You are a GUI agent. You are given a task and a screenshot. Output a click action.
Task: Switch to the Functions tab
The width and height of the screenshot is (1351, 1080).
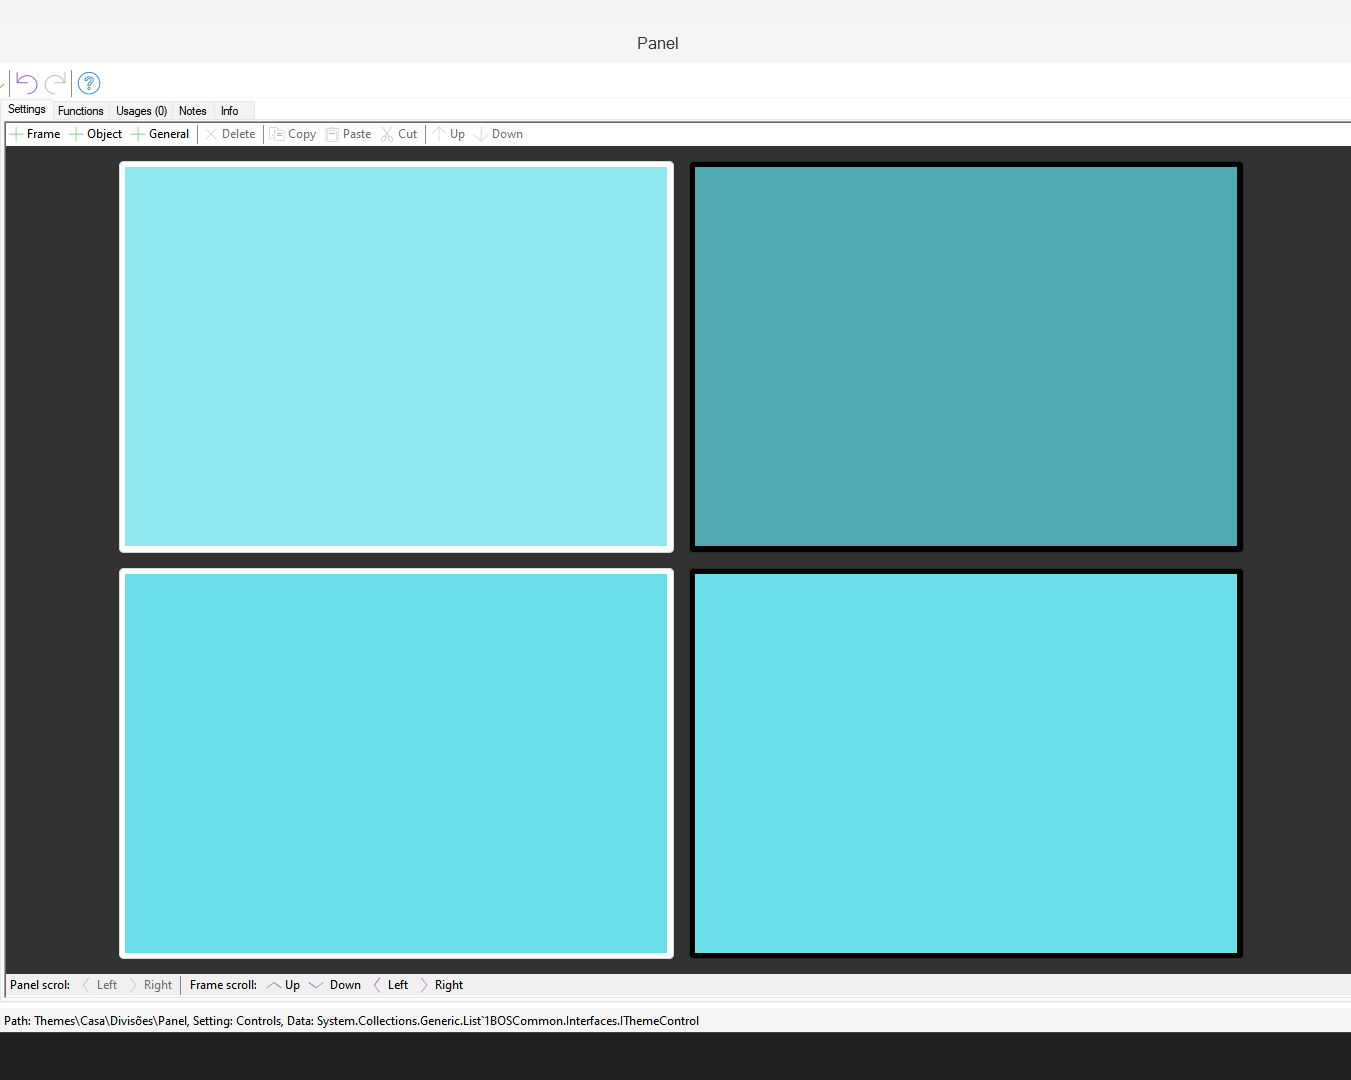pos(80,111)
